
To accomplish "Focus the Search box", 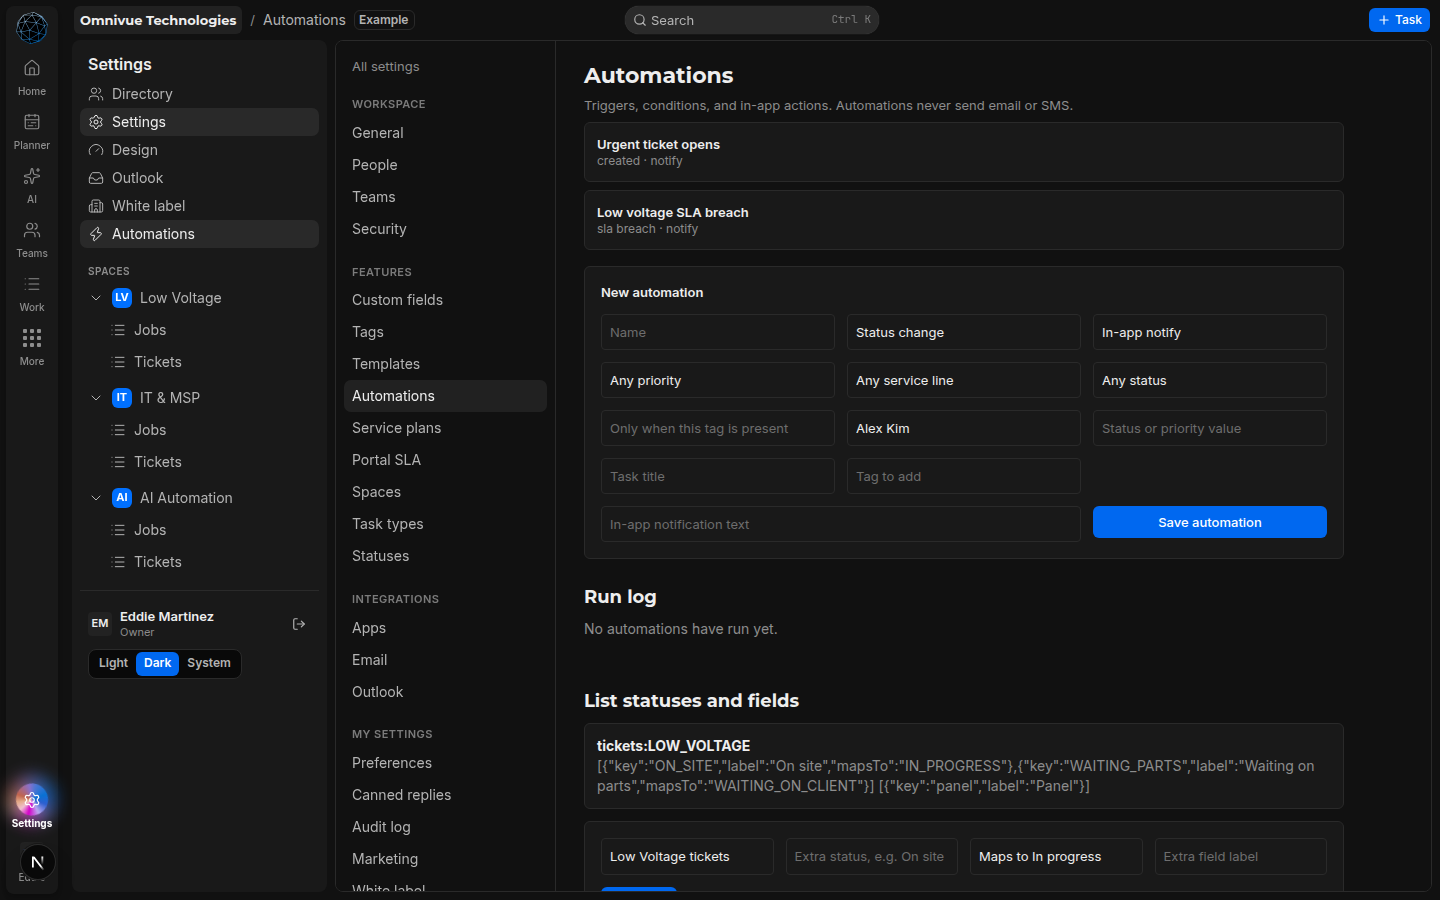I will [752, 20].
